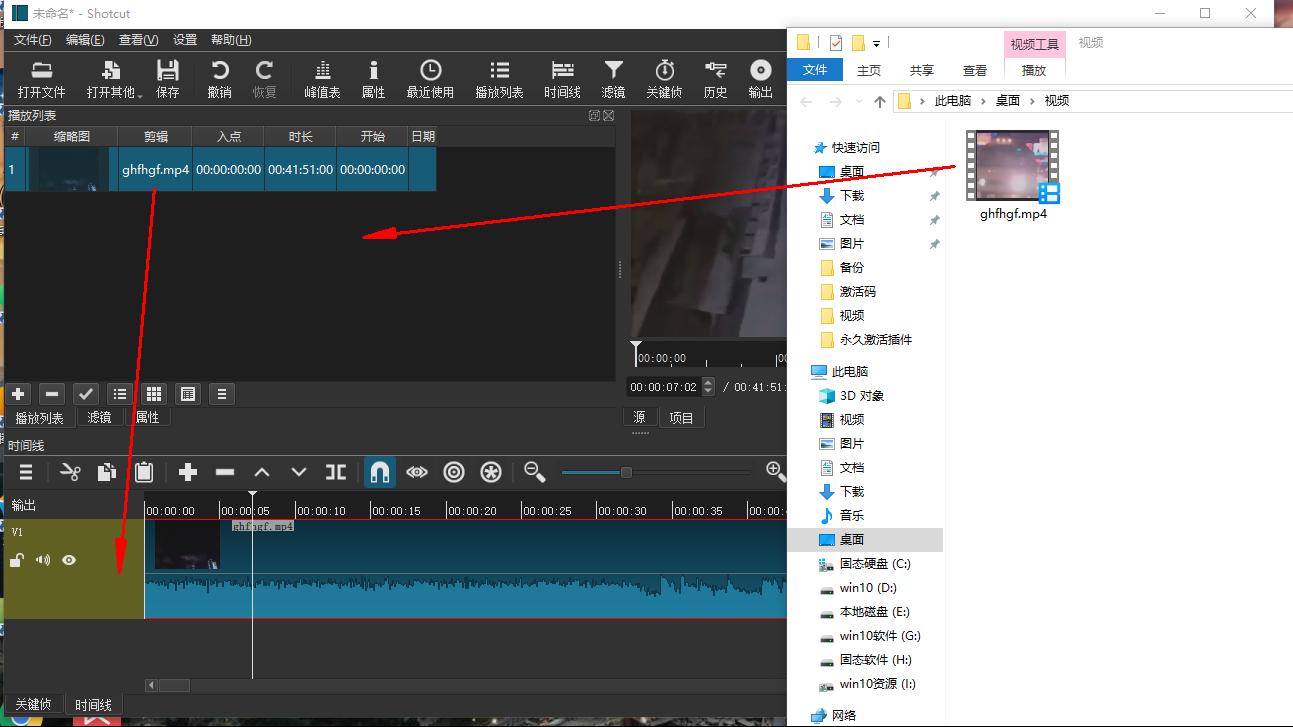The height and width of the screenshot is (727, 1293).
Task: Open the 滤镜 (Filters) panel from the toolbar
Action: coord(612,78)
